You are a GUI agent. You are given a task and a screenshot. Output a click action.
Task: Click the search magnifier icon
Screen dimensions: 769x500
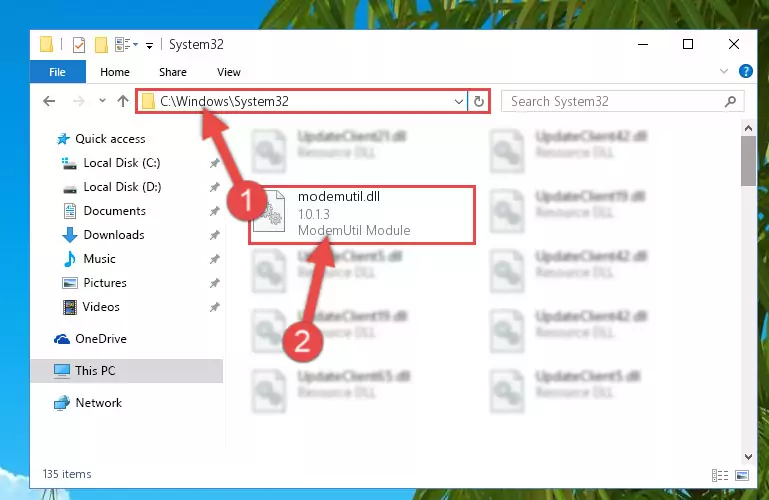(730, 101)
